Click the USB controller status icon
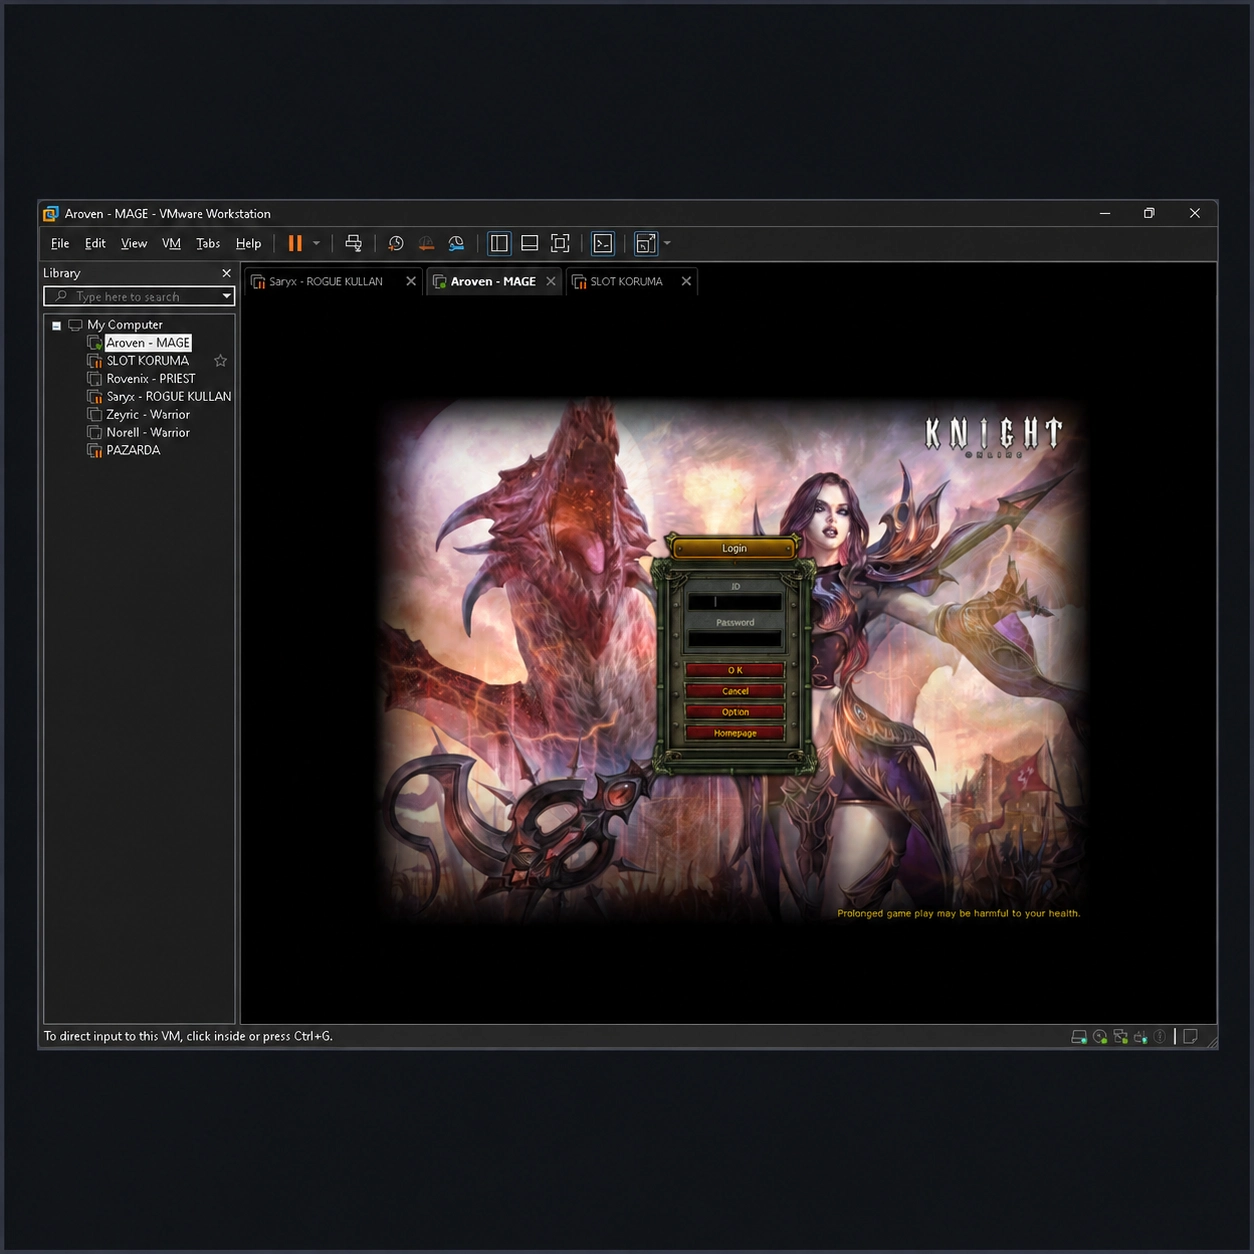 pyautogui.click(x=1140, y=1037)
